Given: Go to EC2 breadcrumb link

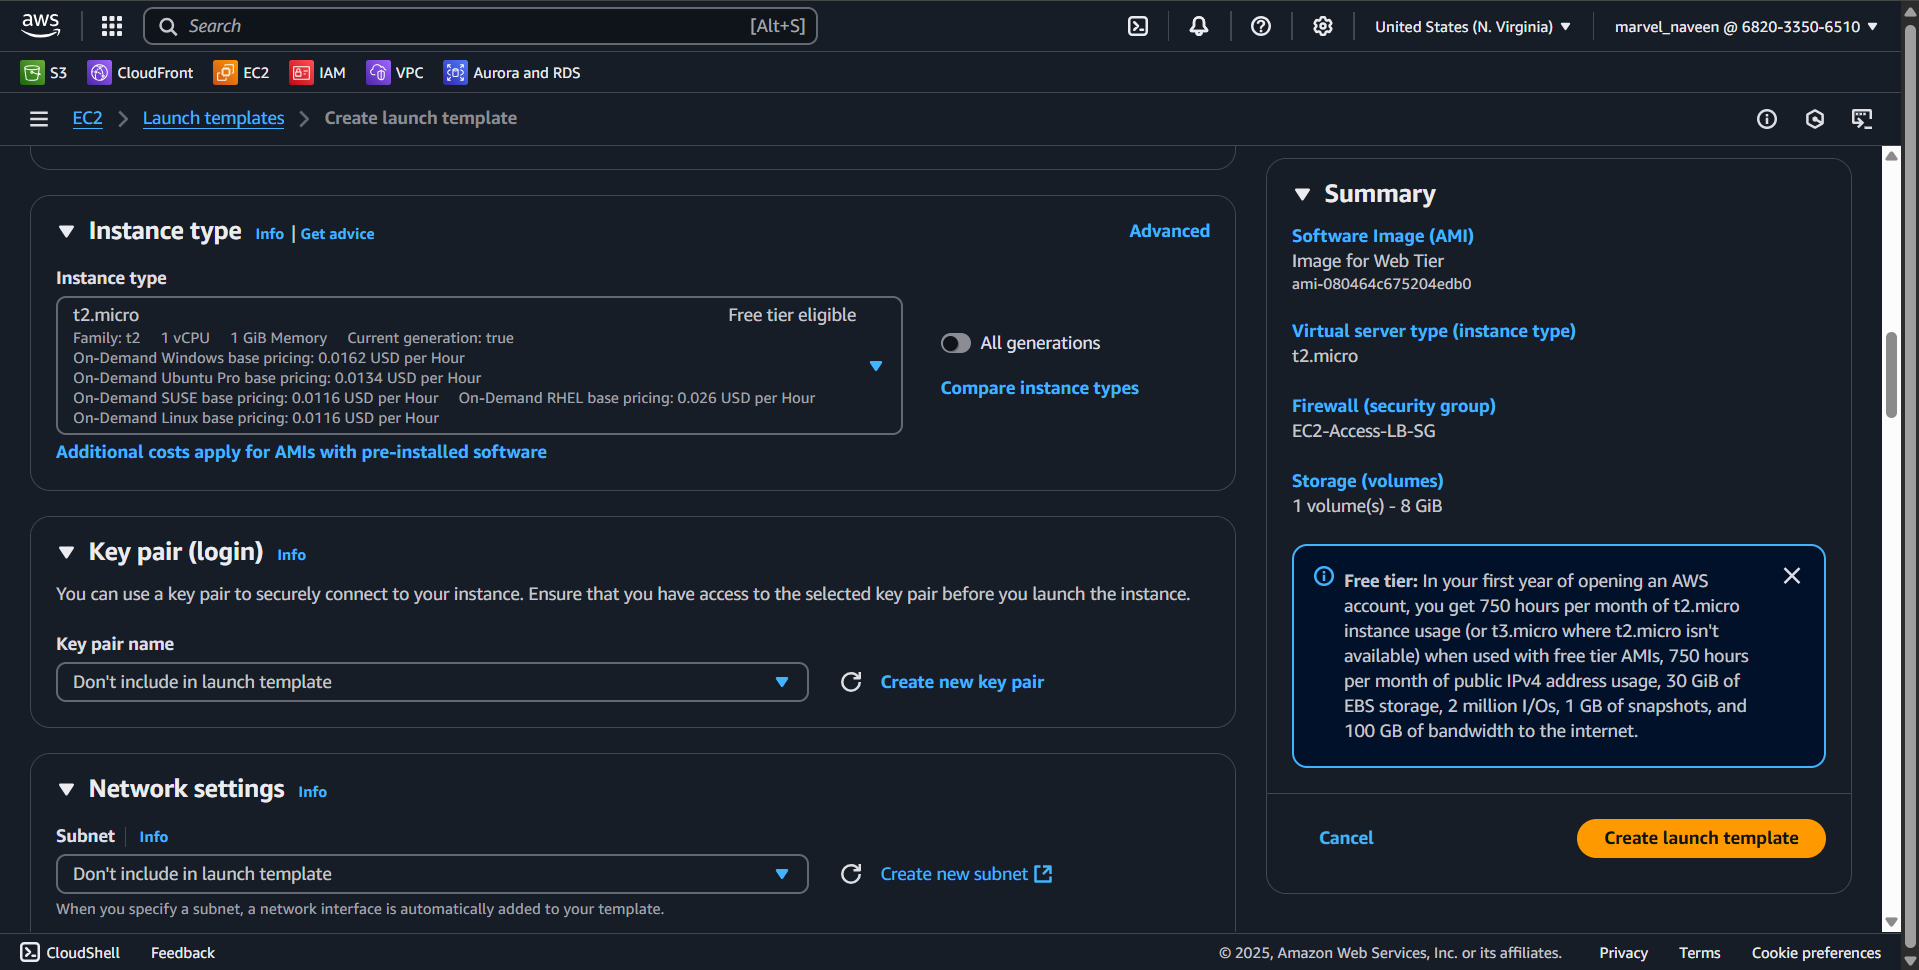Looking at the screenshot, I should coord(87,118).
